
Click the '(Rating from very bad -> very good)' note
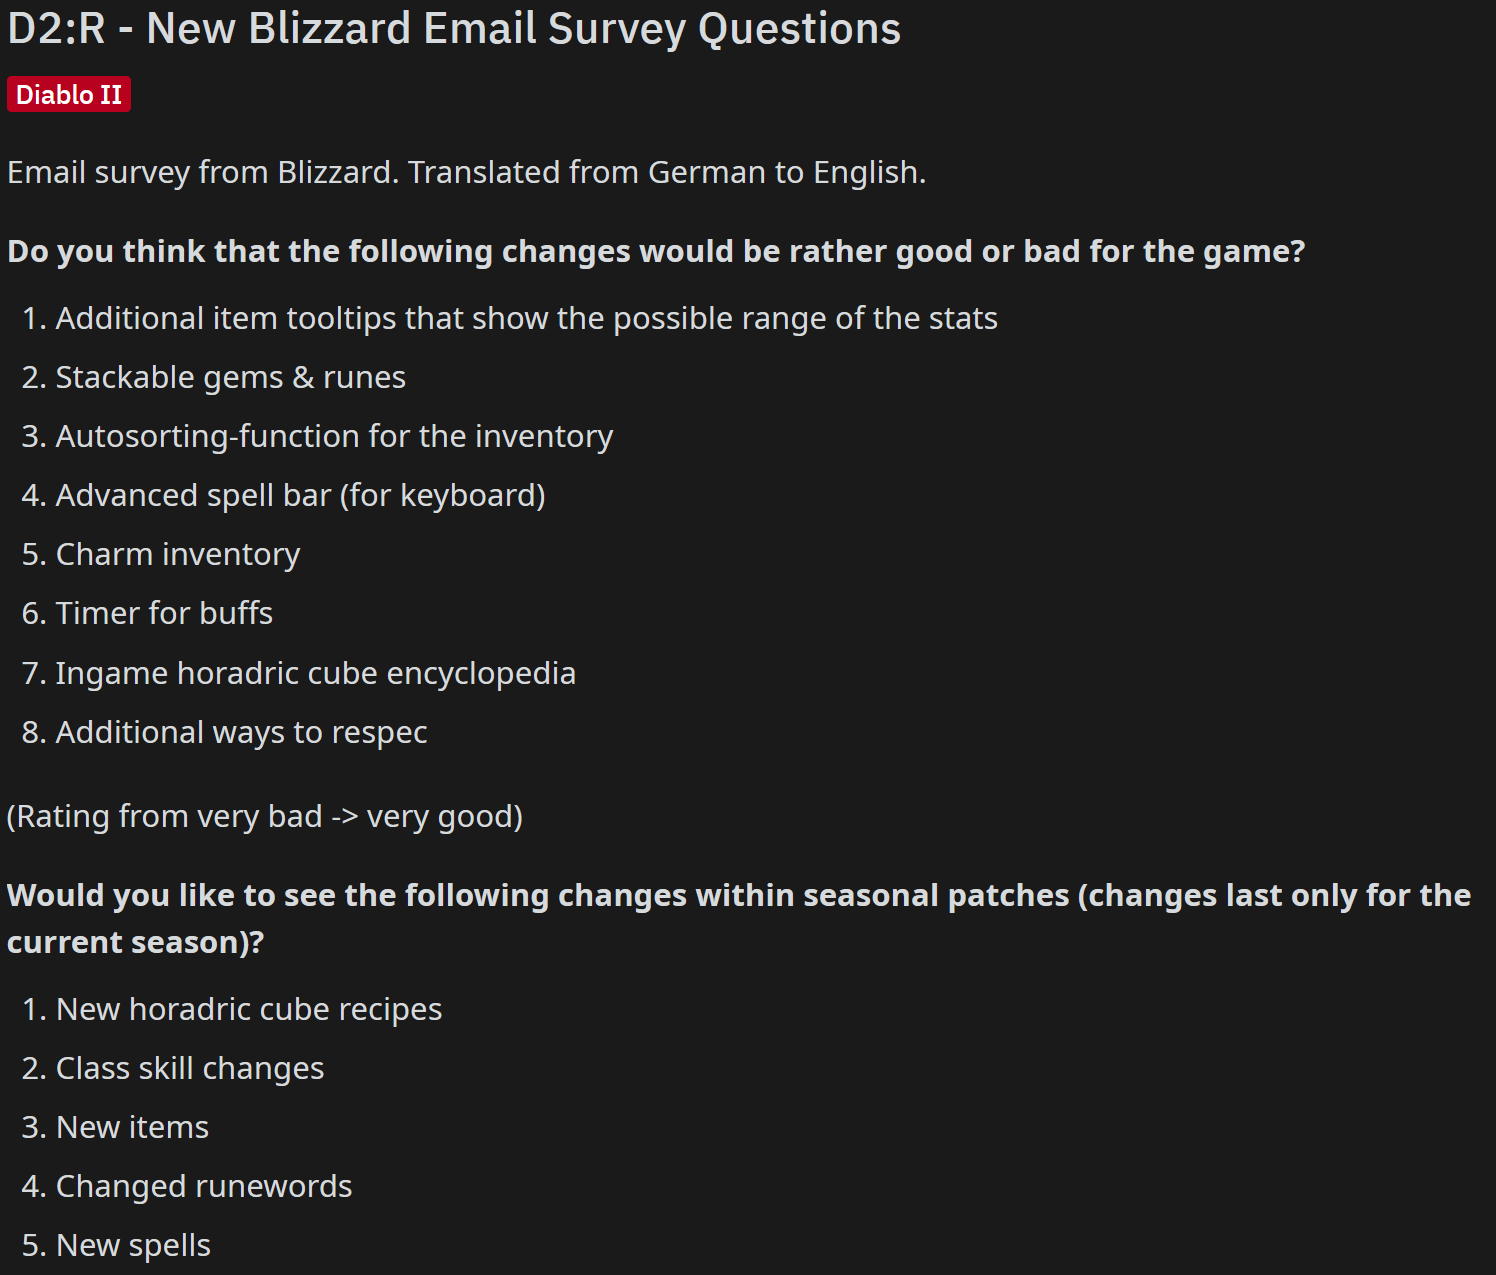coord(265,817)
